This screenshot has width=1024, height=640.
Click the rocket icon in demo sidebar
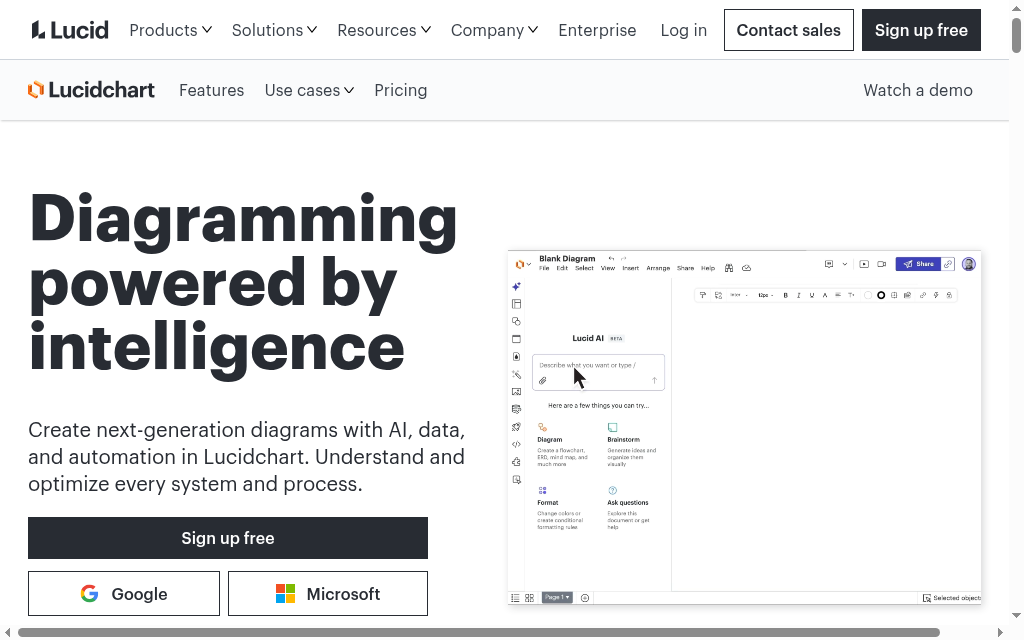(517, 426)
